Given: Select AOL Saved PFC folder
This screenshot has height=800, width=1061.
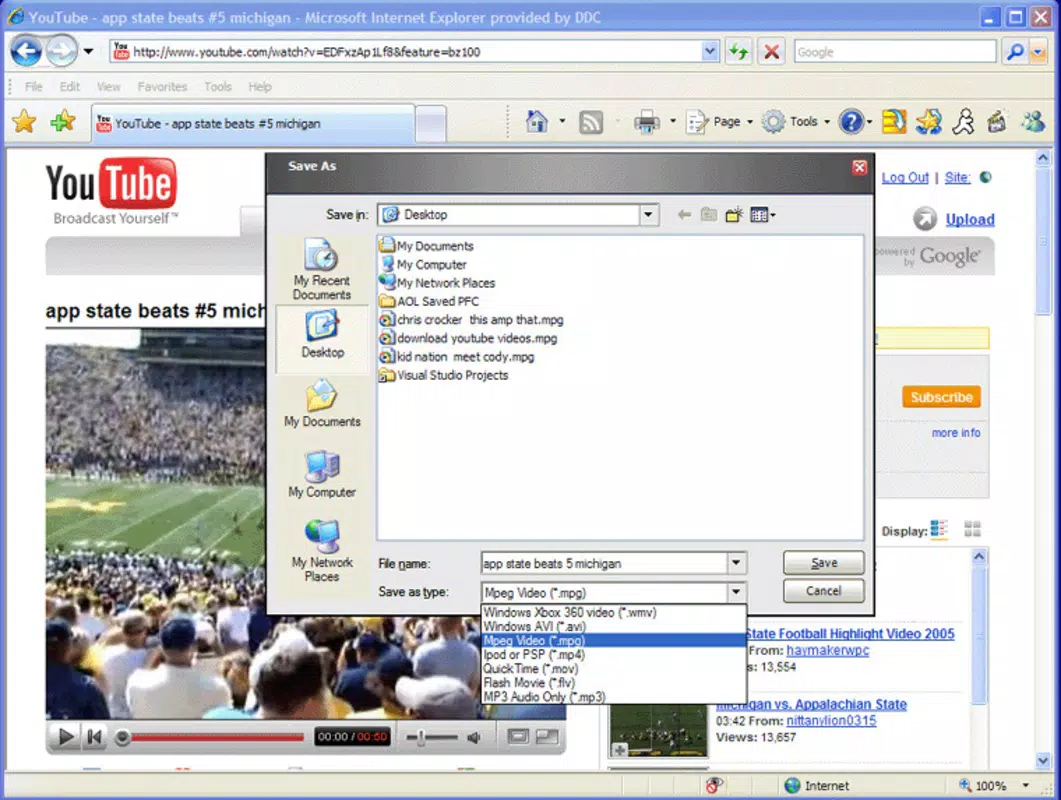Looking at the screenshot, I should 430,301.
